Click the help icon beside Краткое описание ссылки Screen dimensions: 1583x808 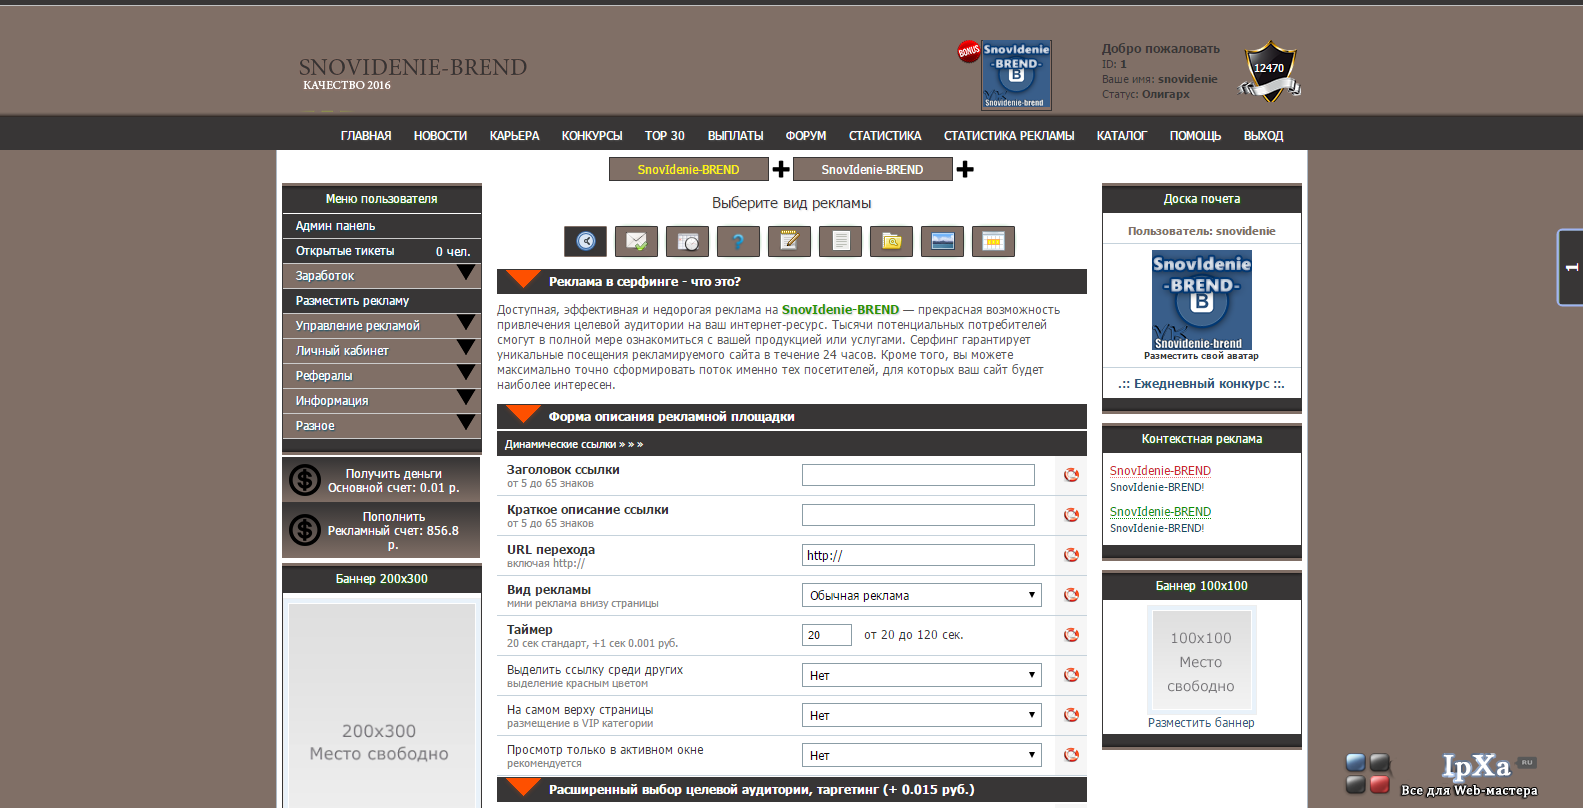(1071, 515)
